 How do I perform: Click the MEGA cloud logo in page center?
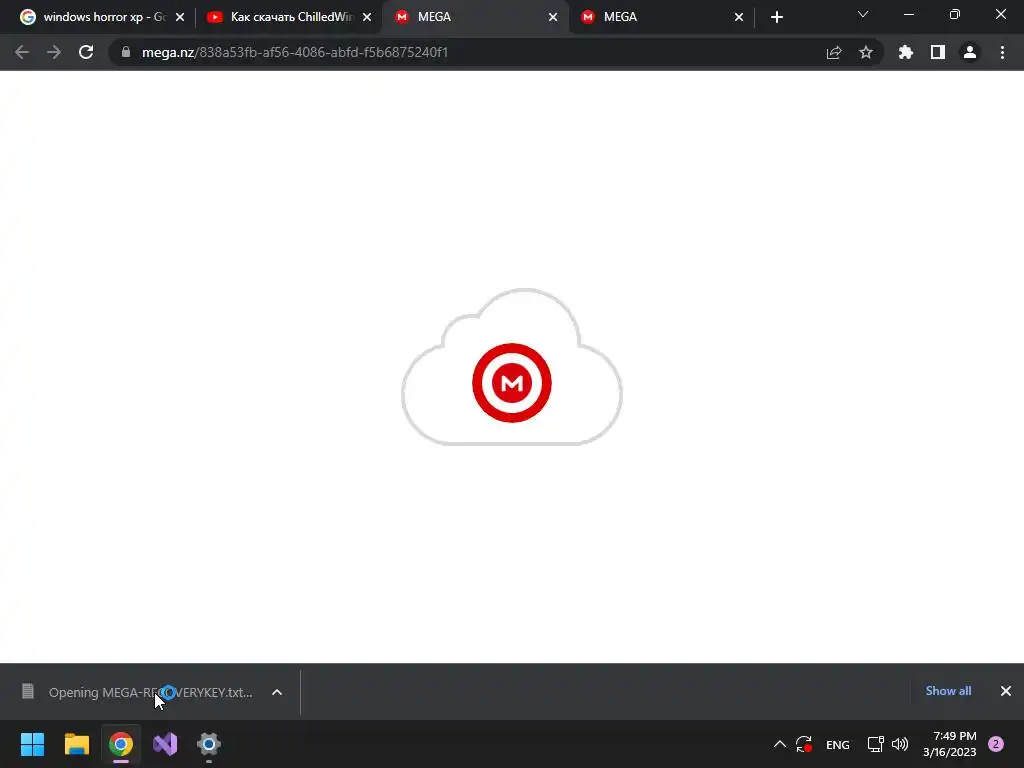(512, 368)
